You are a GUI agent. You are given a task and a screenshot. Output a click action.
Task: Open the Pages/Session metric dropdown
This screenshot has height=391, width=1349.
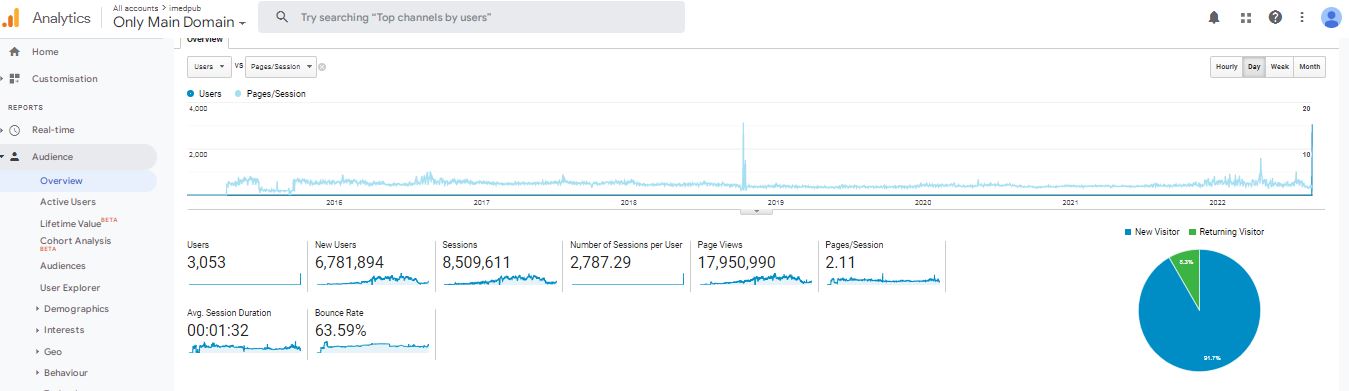[x=281, y=67]
